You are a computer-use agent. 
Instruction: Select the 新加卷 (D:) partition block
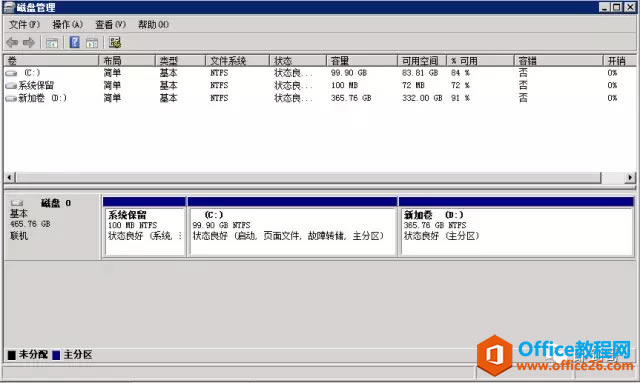coord(516,227)
